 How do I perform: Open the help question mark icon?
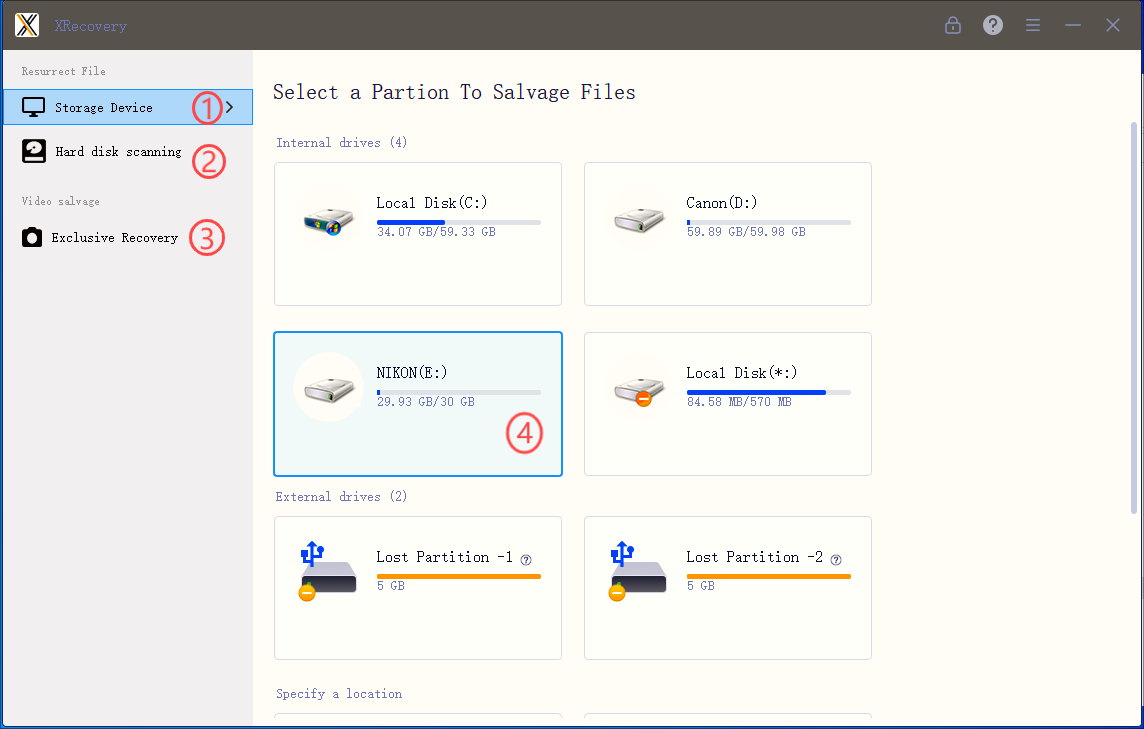(992, 26)
